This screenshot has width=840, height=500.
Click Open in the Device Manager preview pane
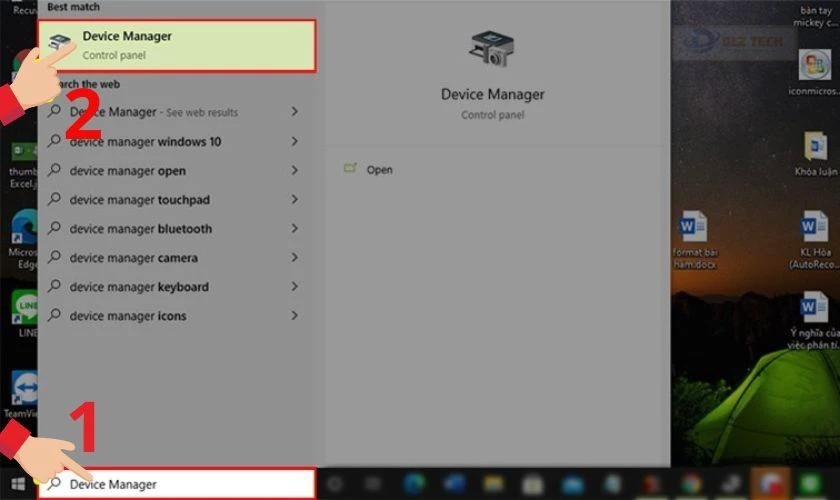coord(379,170)
